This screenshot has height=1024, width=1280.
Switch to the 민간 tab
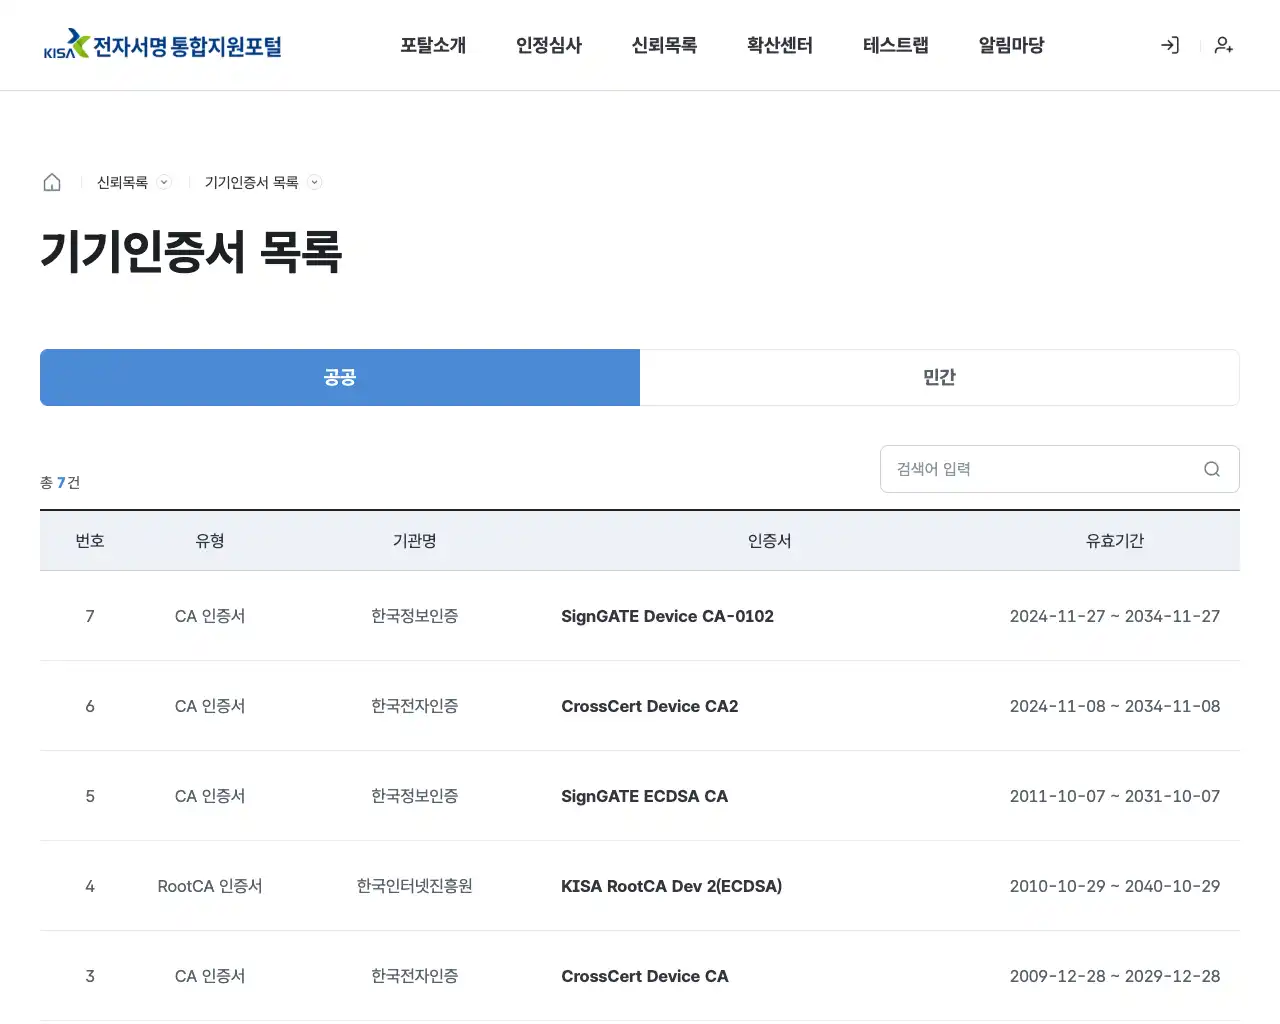[x=940, y=377]
